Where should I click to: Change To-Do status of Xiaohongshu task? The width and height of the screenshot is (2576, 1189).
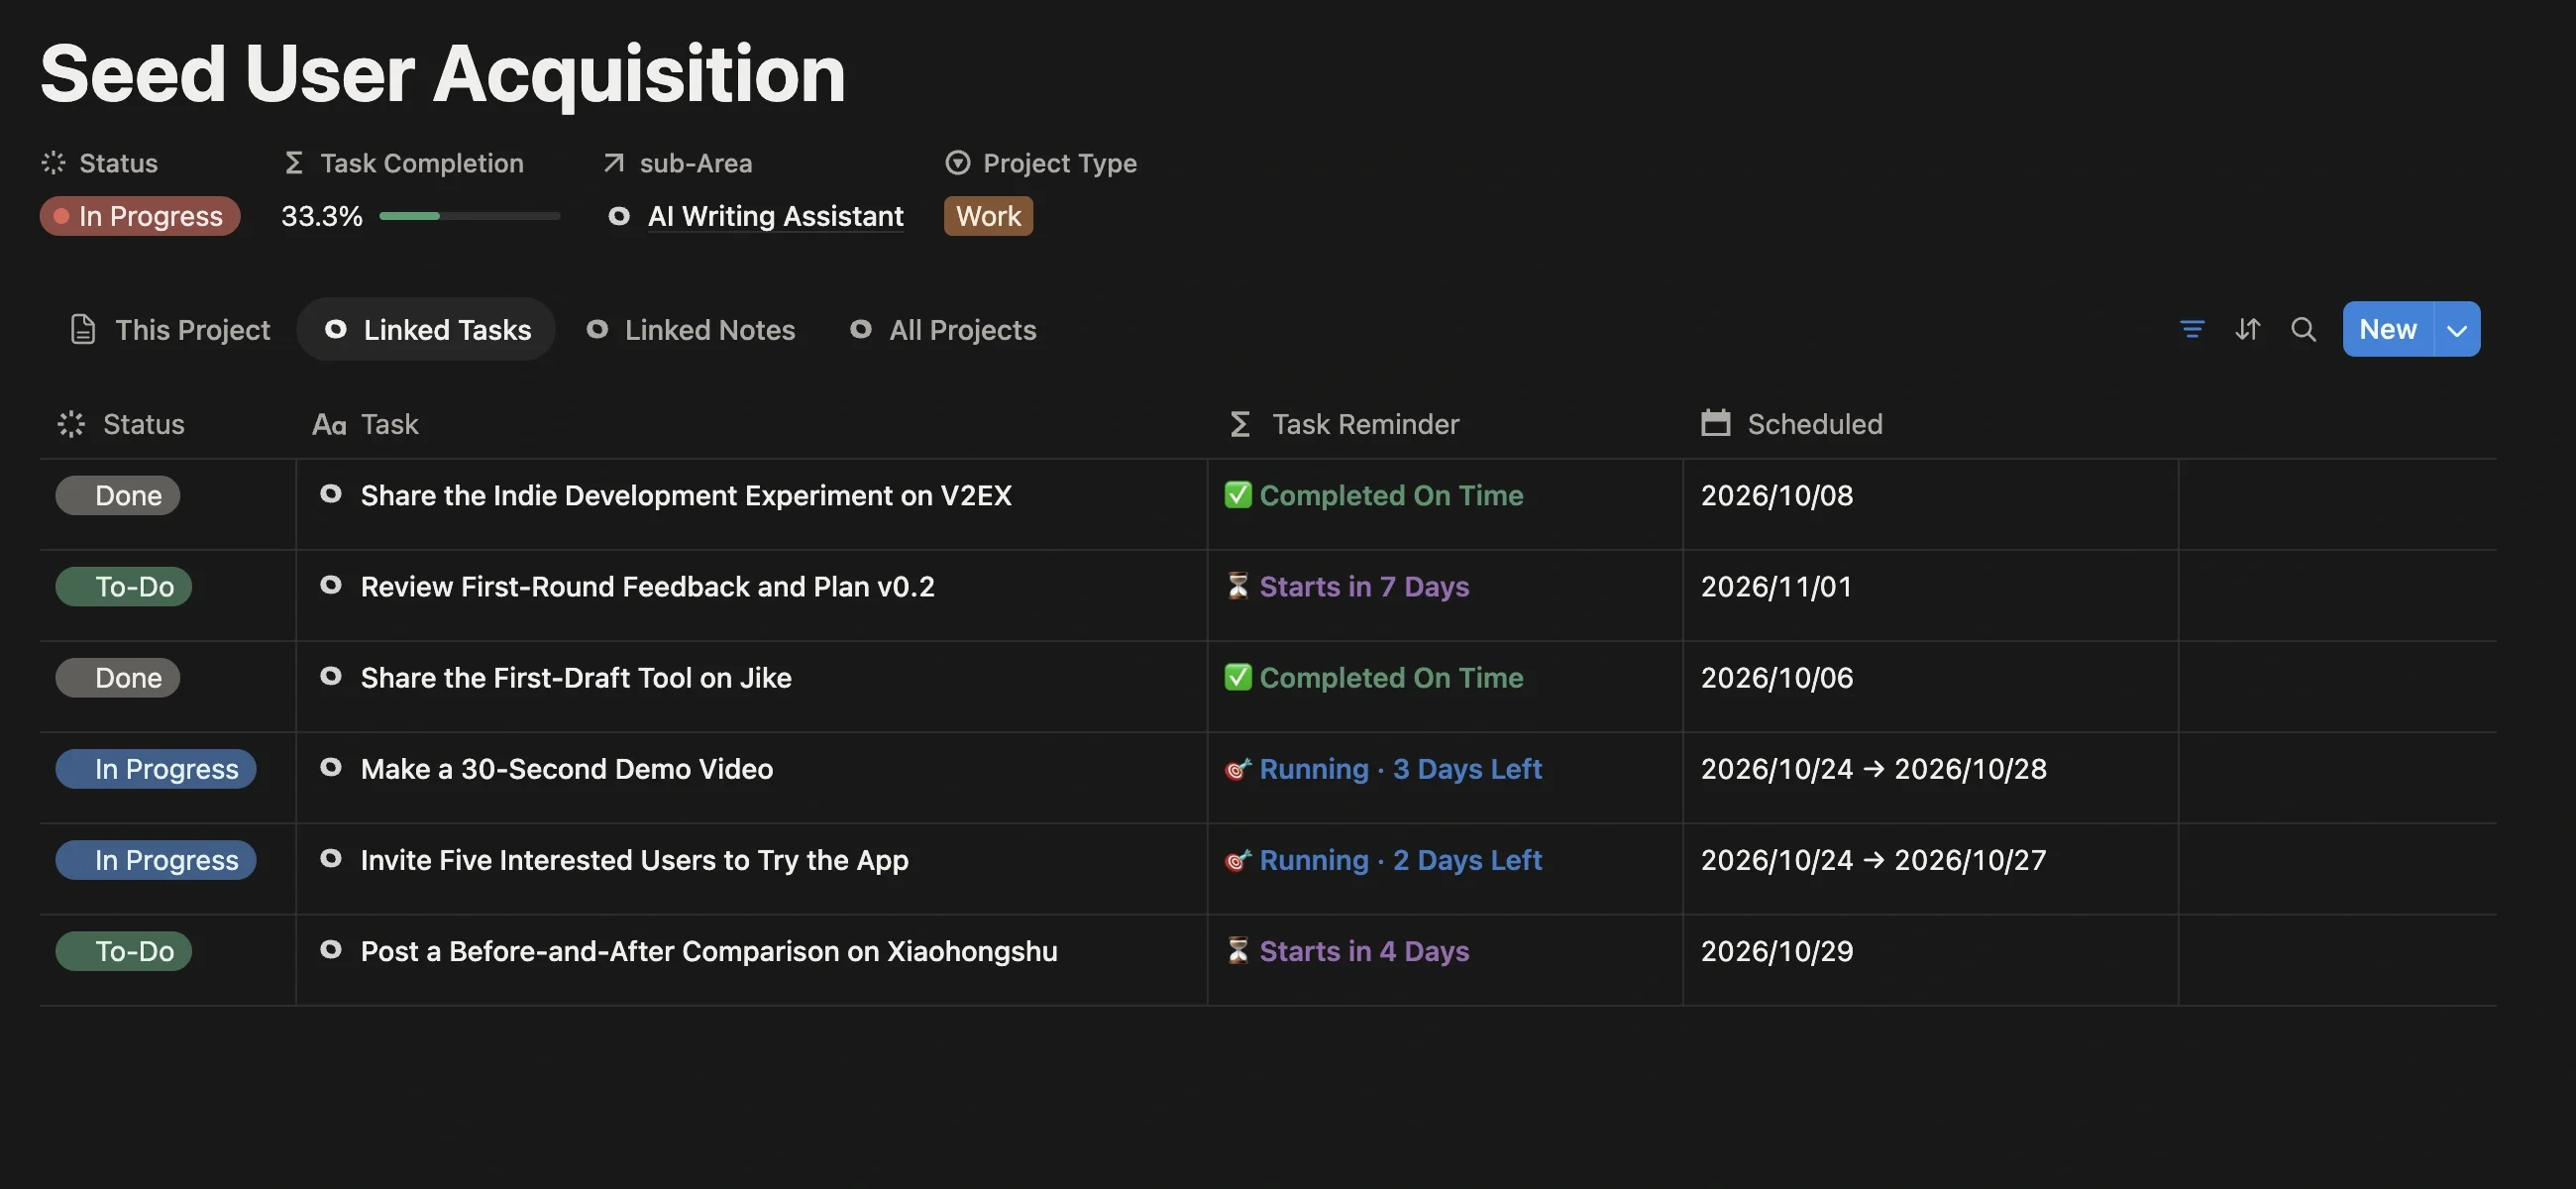pos(124,950)
